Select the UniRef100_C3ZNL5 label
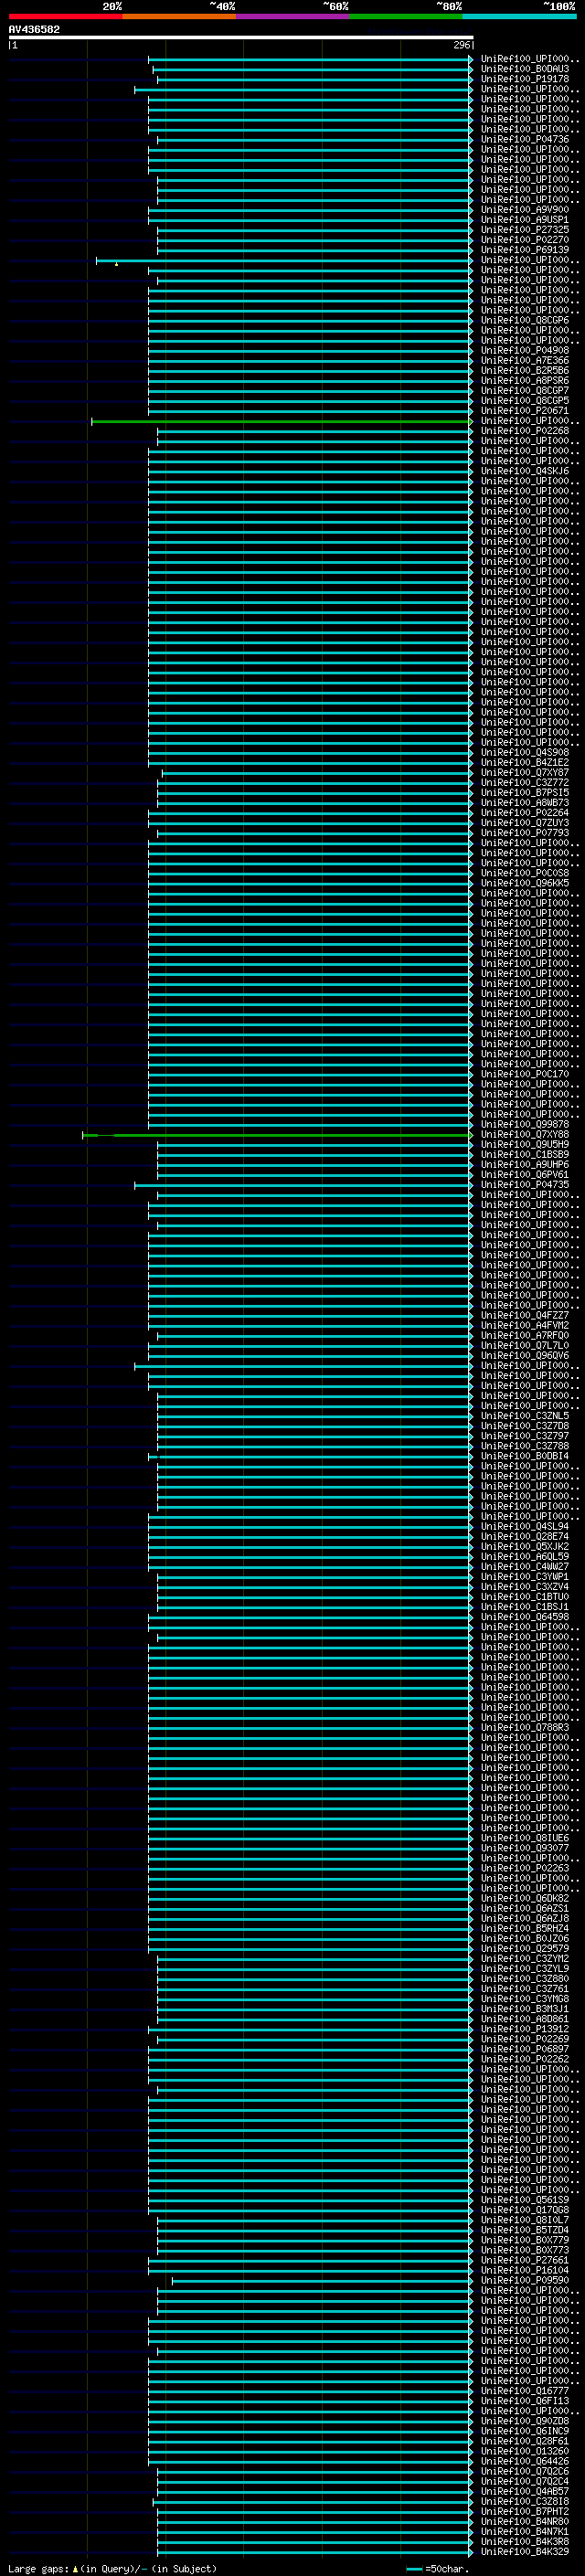This screenshot has width=585, height=2576. (525, 1416)
